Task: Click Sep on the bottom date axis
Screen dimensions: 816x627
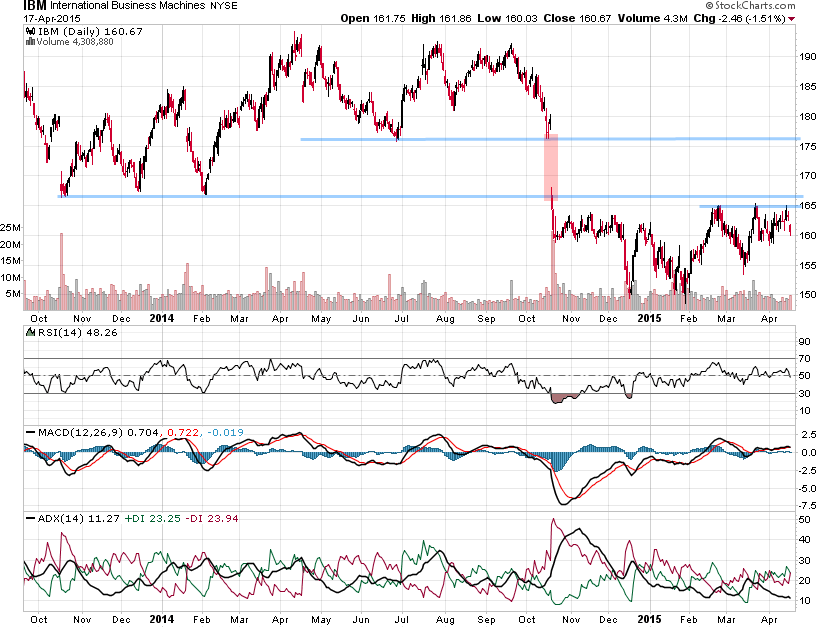Action: click(486, 620)
